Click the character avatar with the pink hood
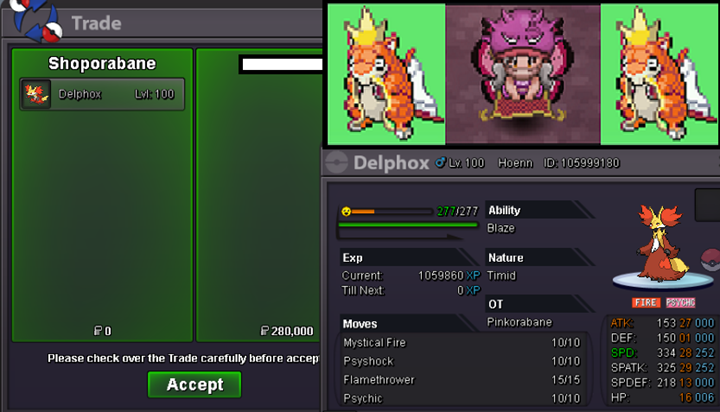Screen dimensions: 720x412 point(523,73)
